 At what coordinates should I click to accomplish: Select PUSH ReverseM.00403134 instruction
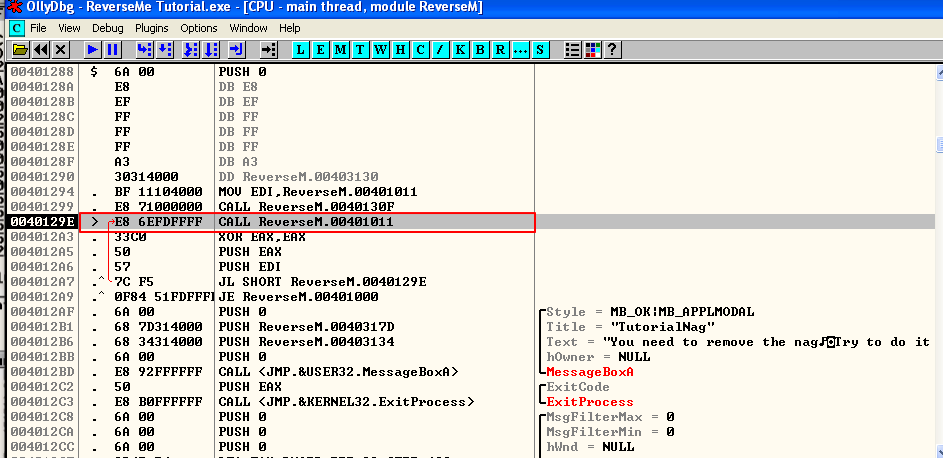pyautogui.click(x=306, y=342)
